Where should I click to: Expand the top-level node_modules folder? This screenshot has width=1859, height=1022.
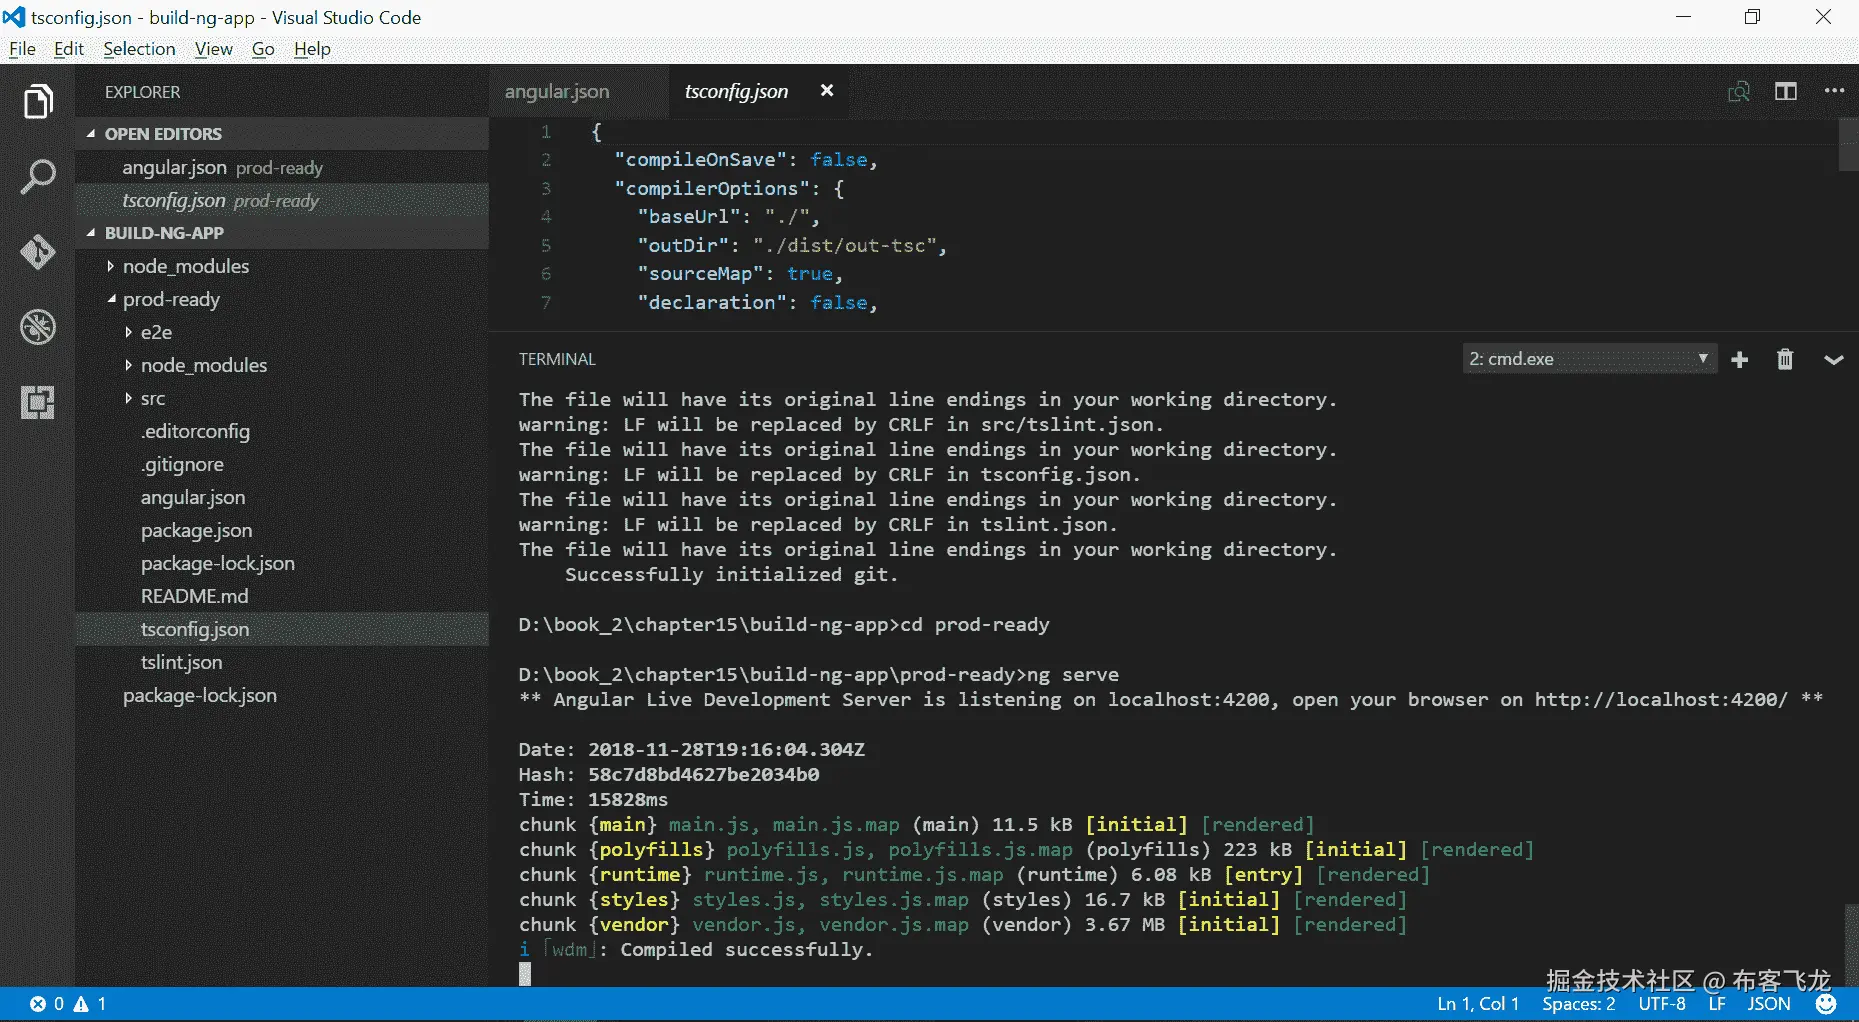click(x=282, y=266)
